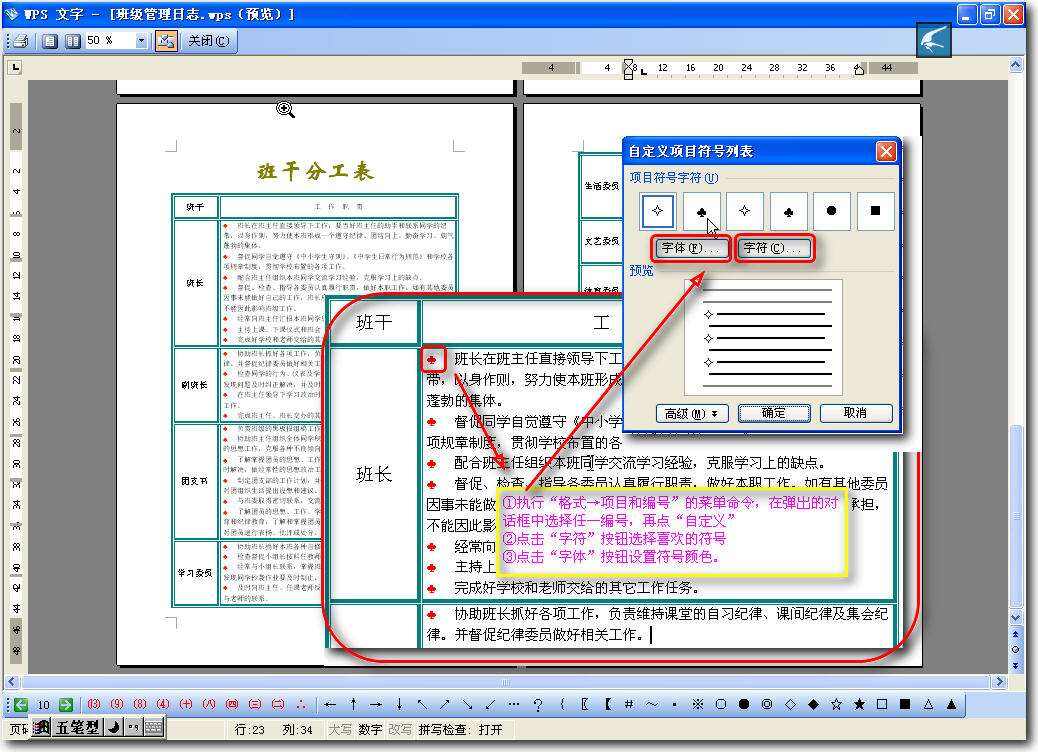Select the second club bullet swatch

click(702, 211)
